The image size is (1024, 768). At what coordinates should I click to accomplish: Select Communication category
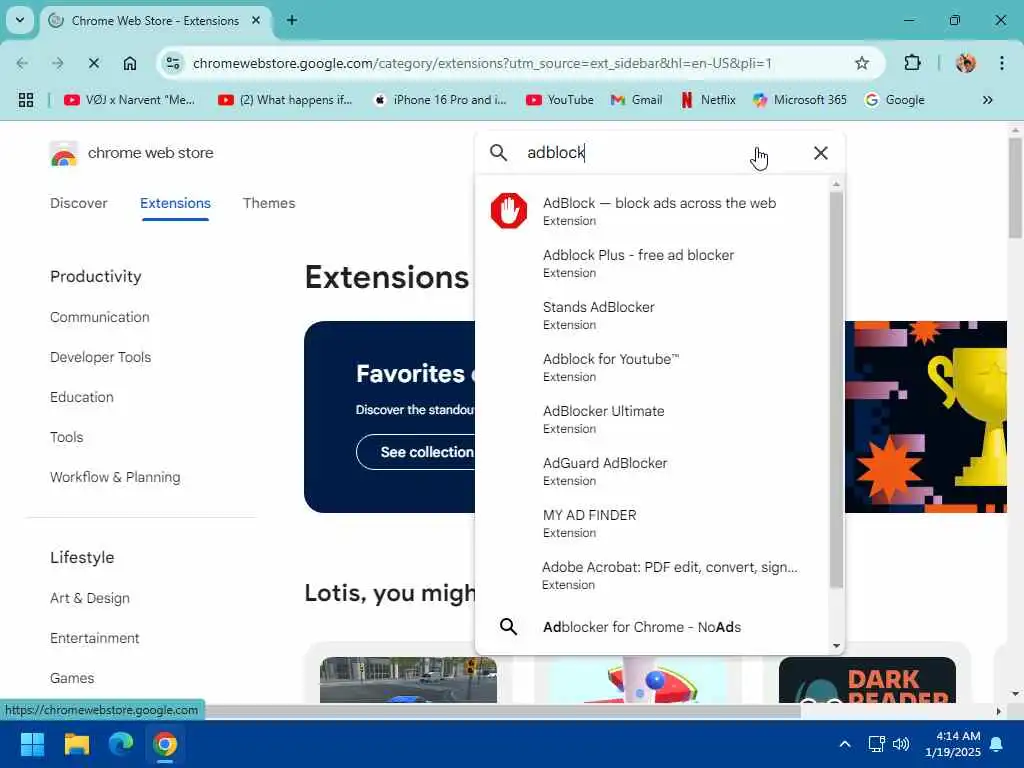pos(100,317)
